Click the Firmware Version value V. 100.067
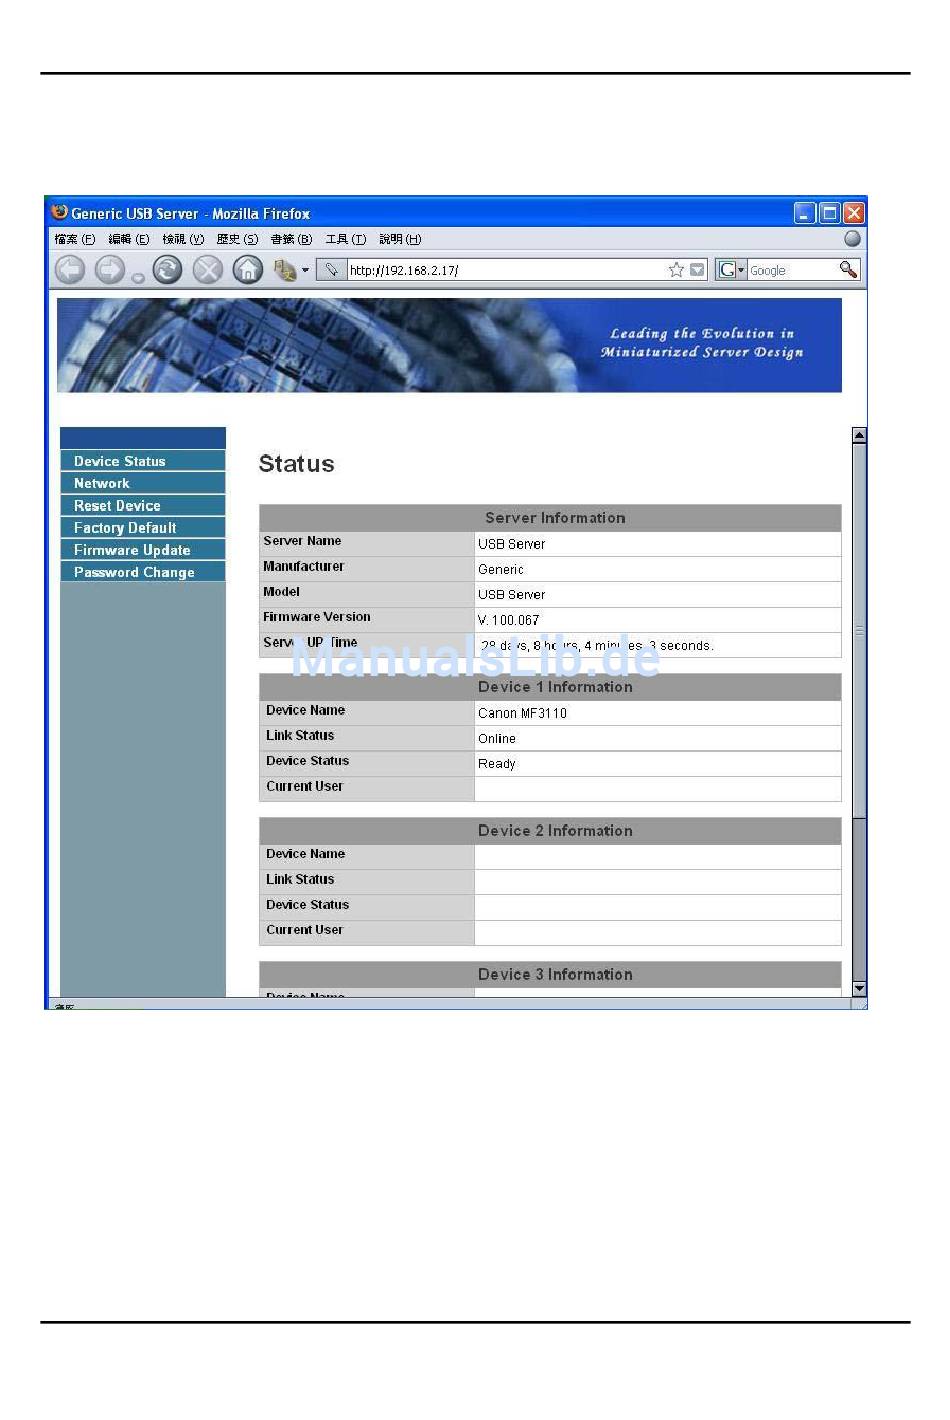950x1420 pixels. (x=508, y=620)
